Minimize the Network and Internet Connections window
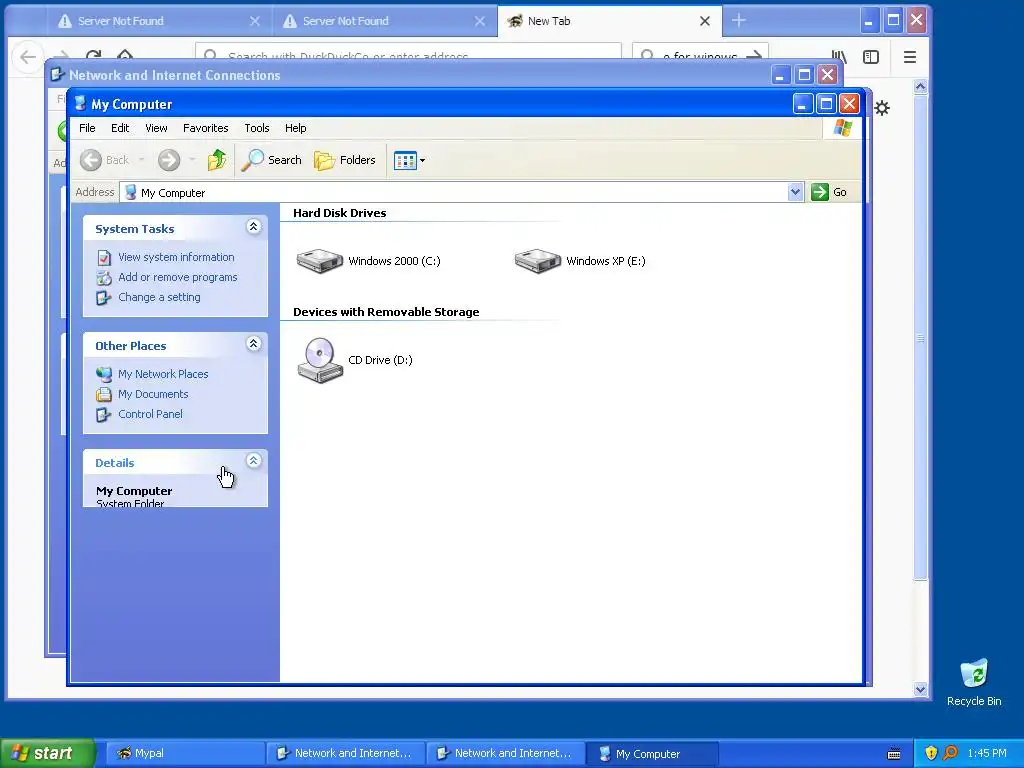 coord(780,75)
